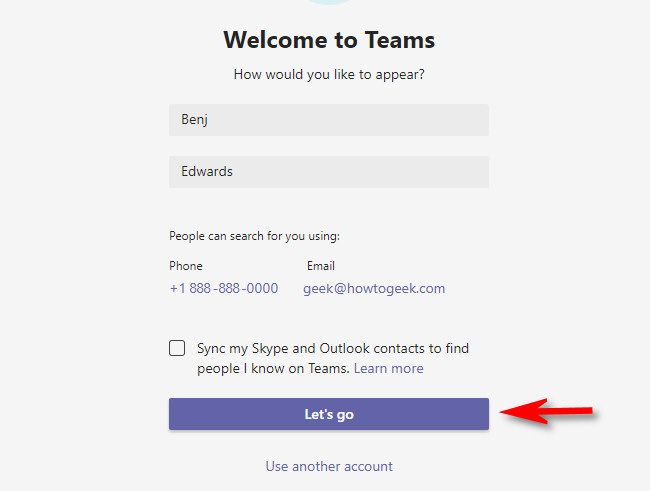Choose Use another account
This screenshot has width=650, height=491.
329,466
